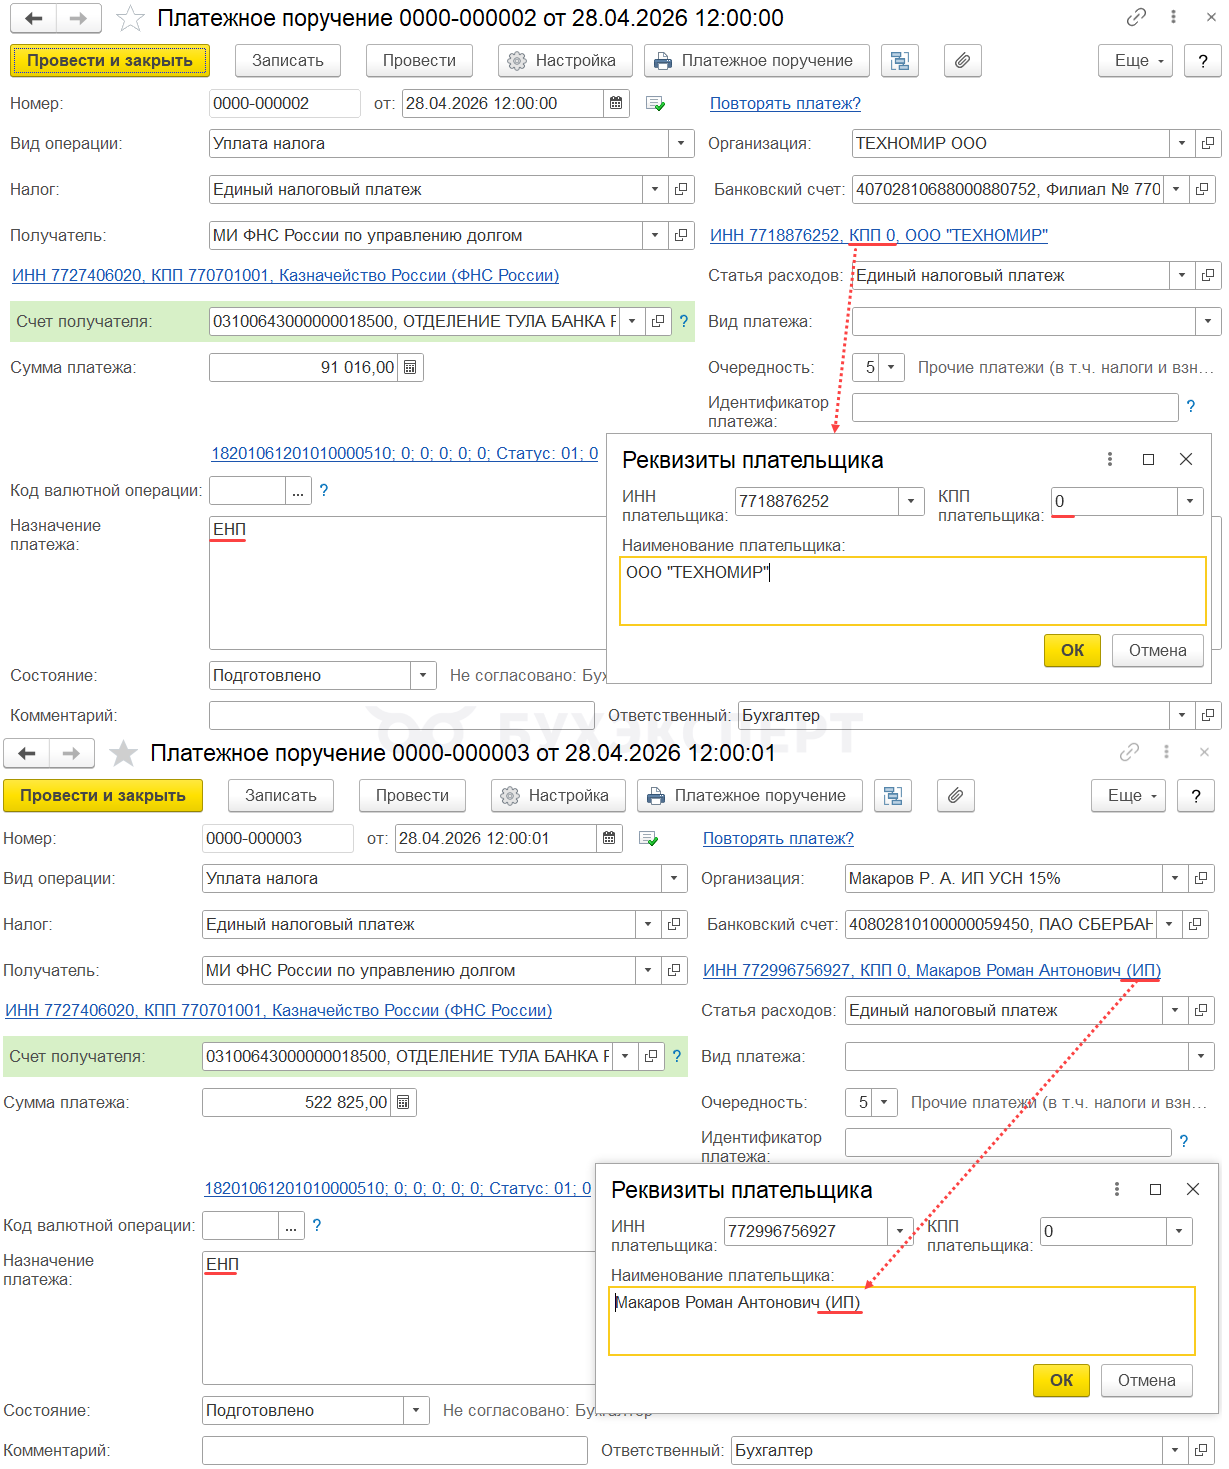The width and height of the screenshot is (1229, 1469).
Task: Open calendar for date 28.04.2026 12:00:00
Action: coord(616,103)
